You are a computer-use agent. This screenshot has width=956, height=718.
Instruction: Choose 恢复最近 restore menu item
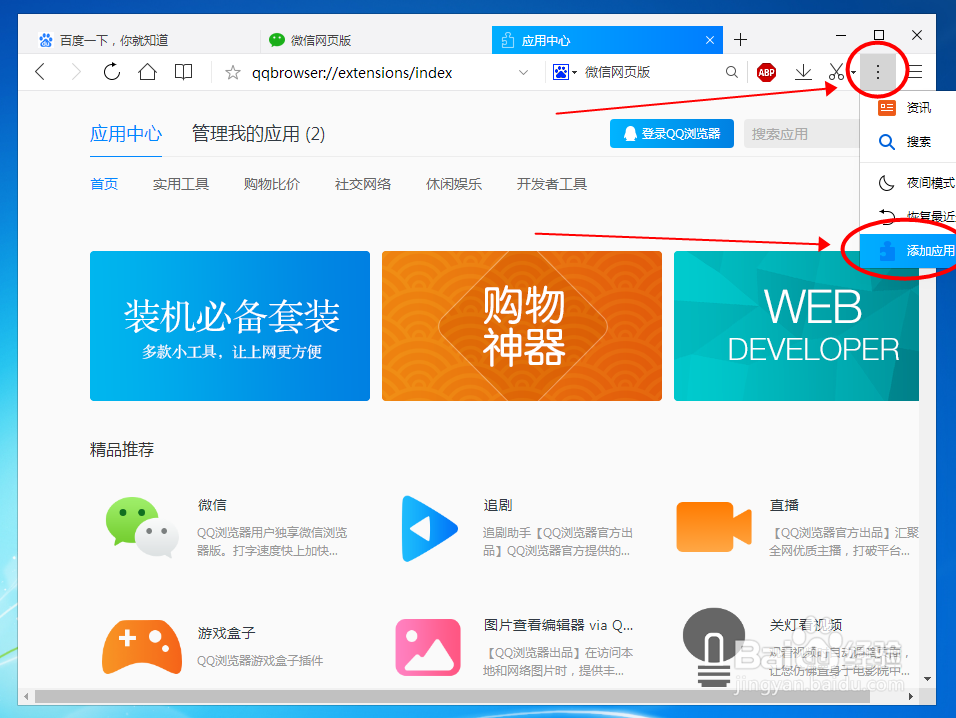pyautogui.click(x=908, y=216)
